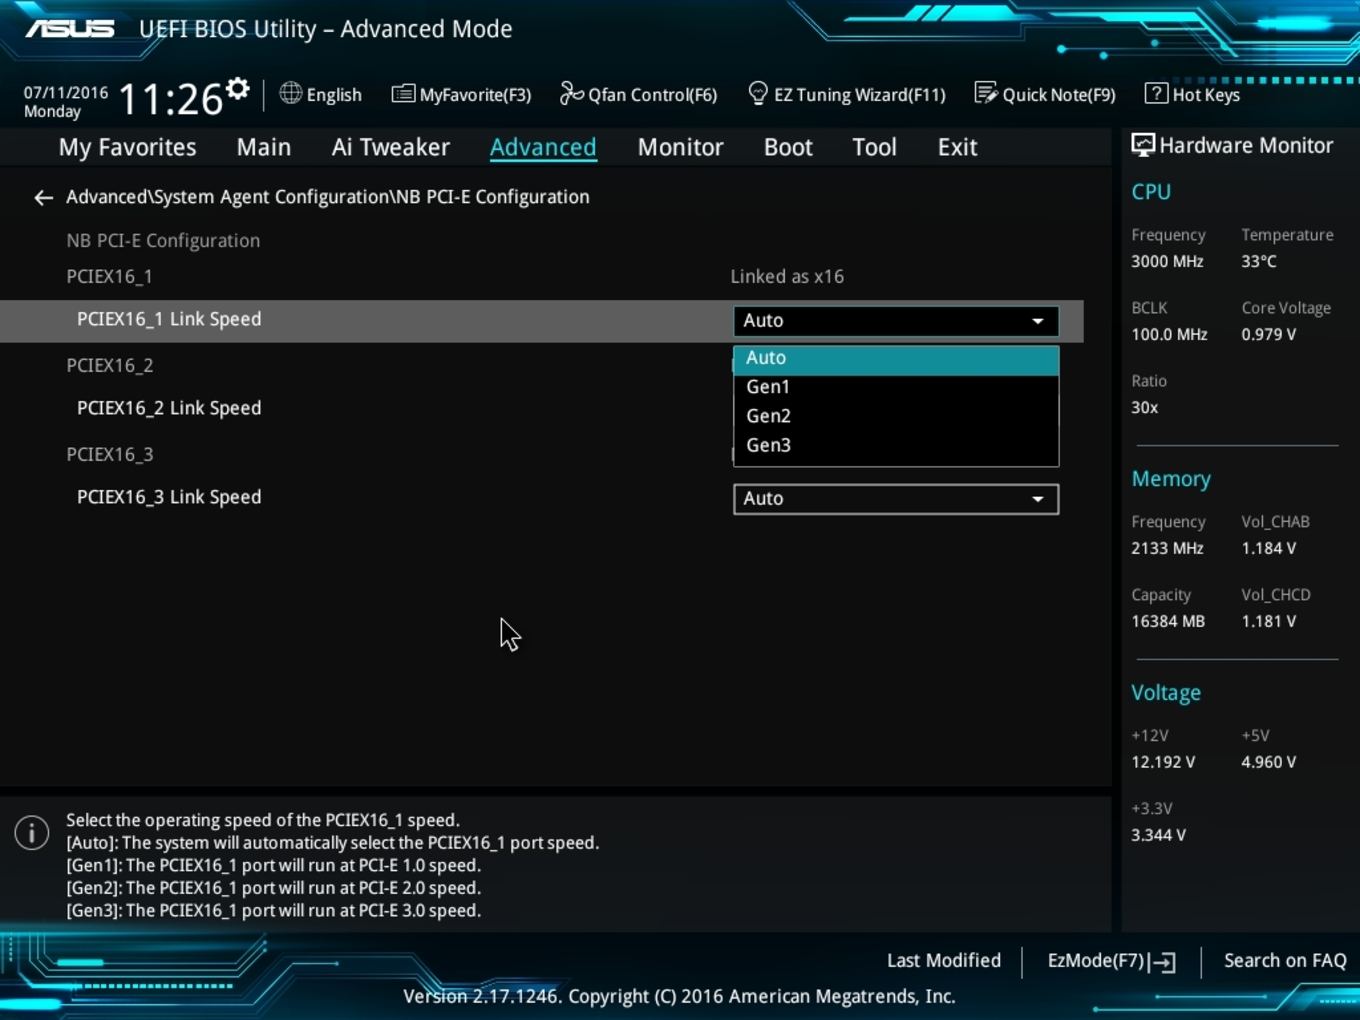The image size is (1360, 1020).
Task: Click the Hot Keys question mark icon
Action: click(x=1156, y=93)
